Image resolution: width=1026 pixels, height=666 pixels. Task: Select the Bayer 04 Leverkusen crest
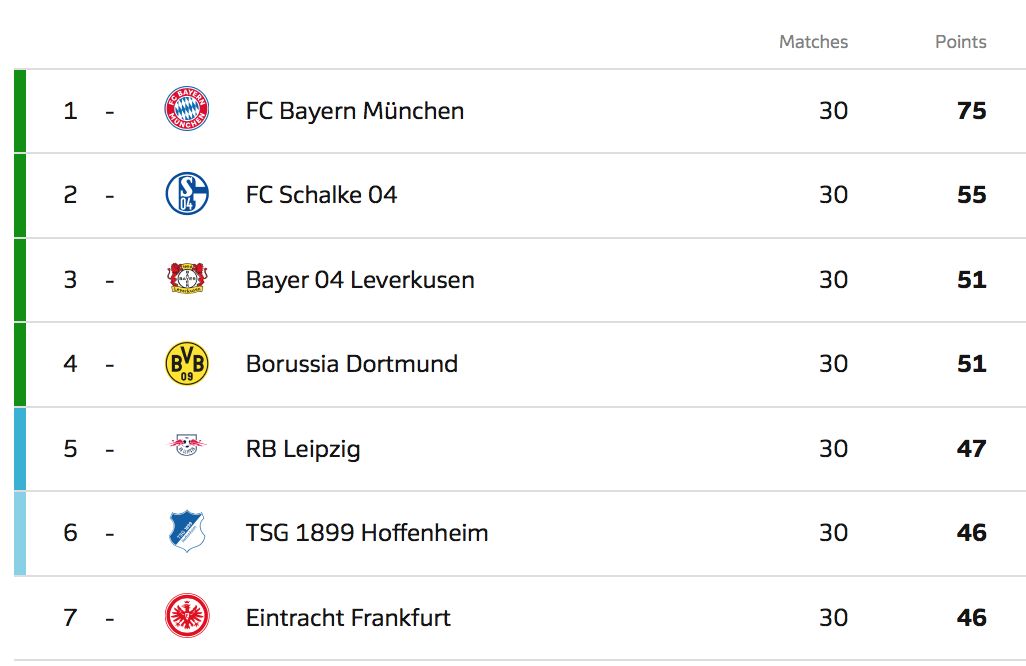click(187, 279)
